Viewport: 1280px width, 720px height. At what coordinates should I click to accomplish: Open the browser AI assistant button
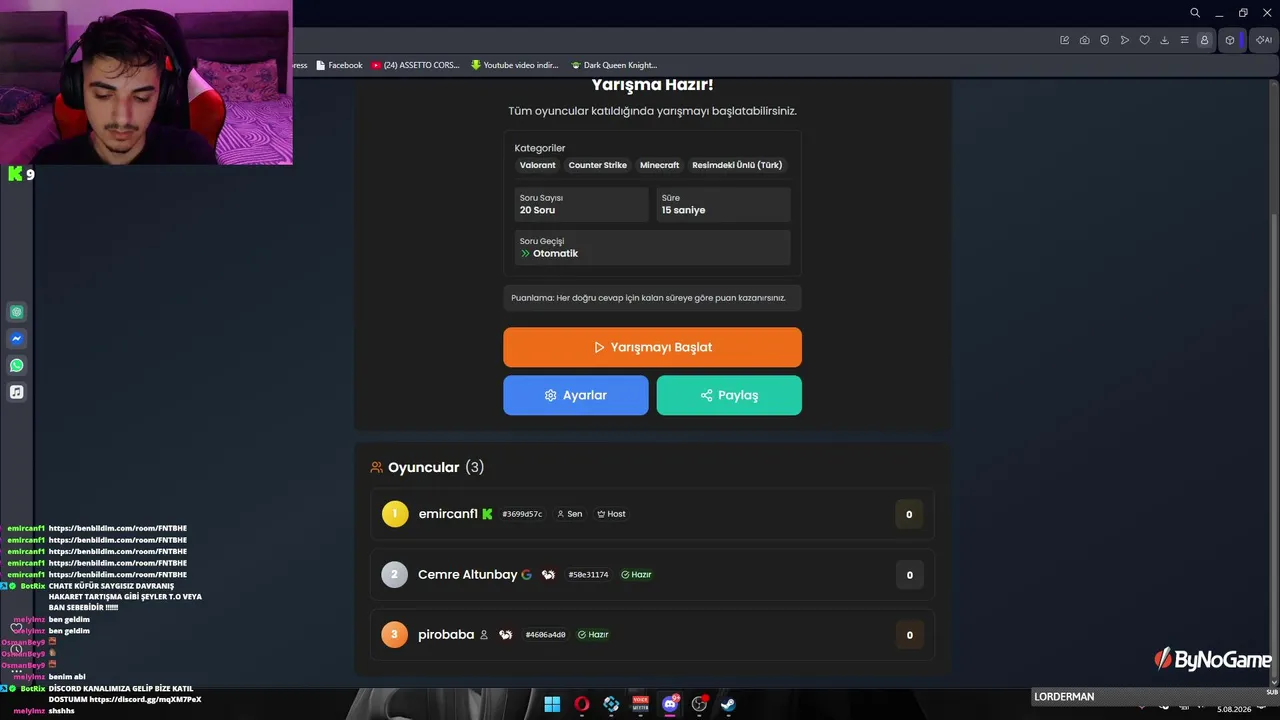click(x=1264, y=40)
